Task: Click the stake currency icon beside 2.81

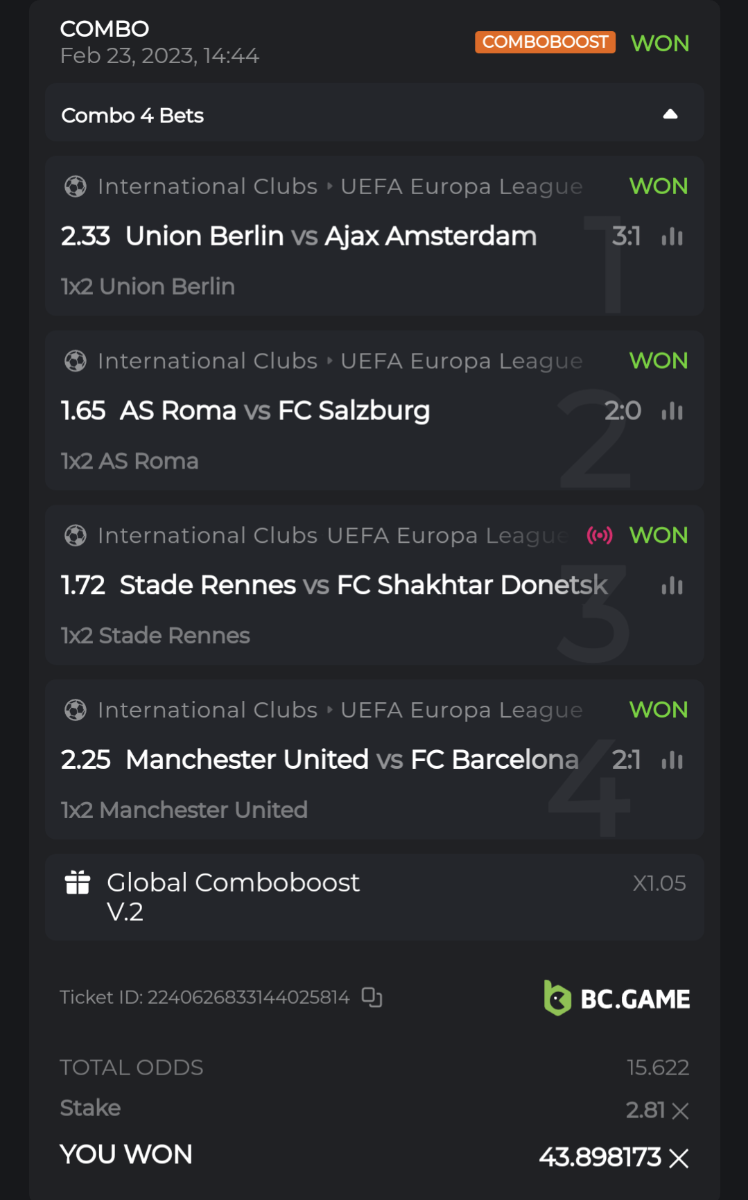Action: pyautogui.click(x=680, y=1110)
